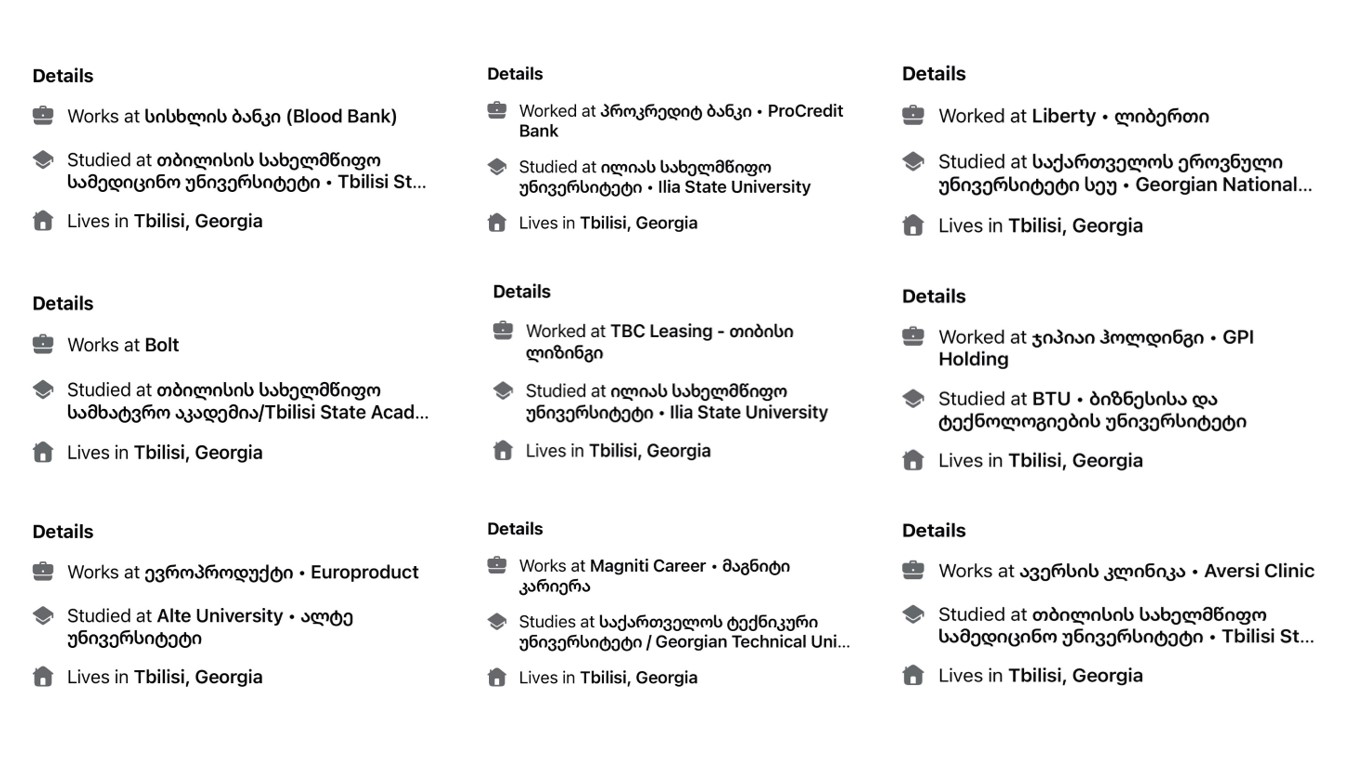Click briefcase icon beside TBC Leasing

click(x=503, y=330)
